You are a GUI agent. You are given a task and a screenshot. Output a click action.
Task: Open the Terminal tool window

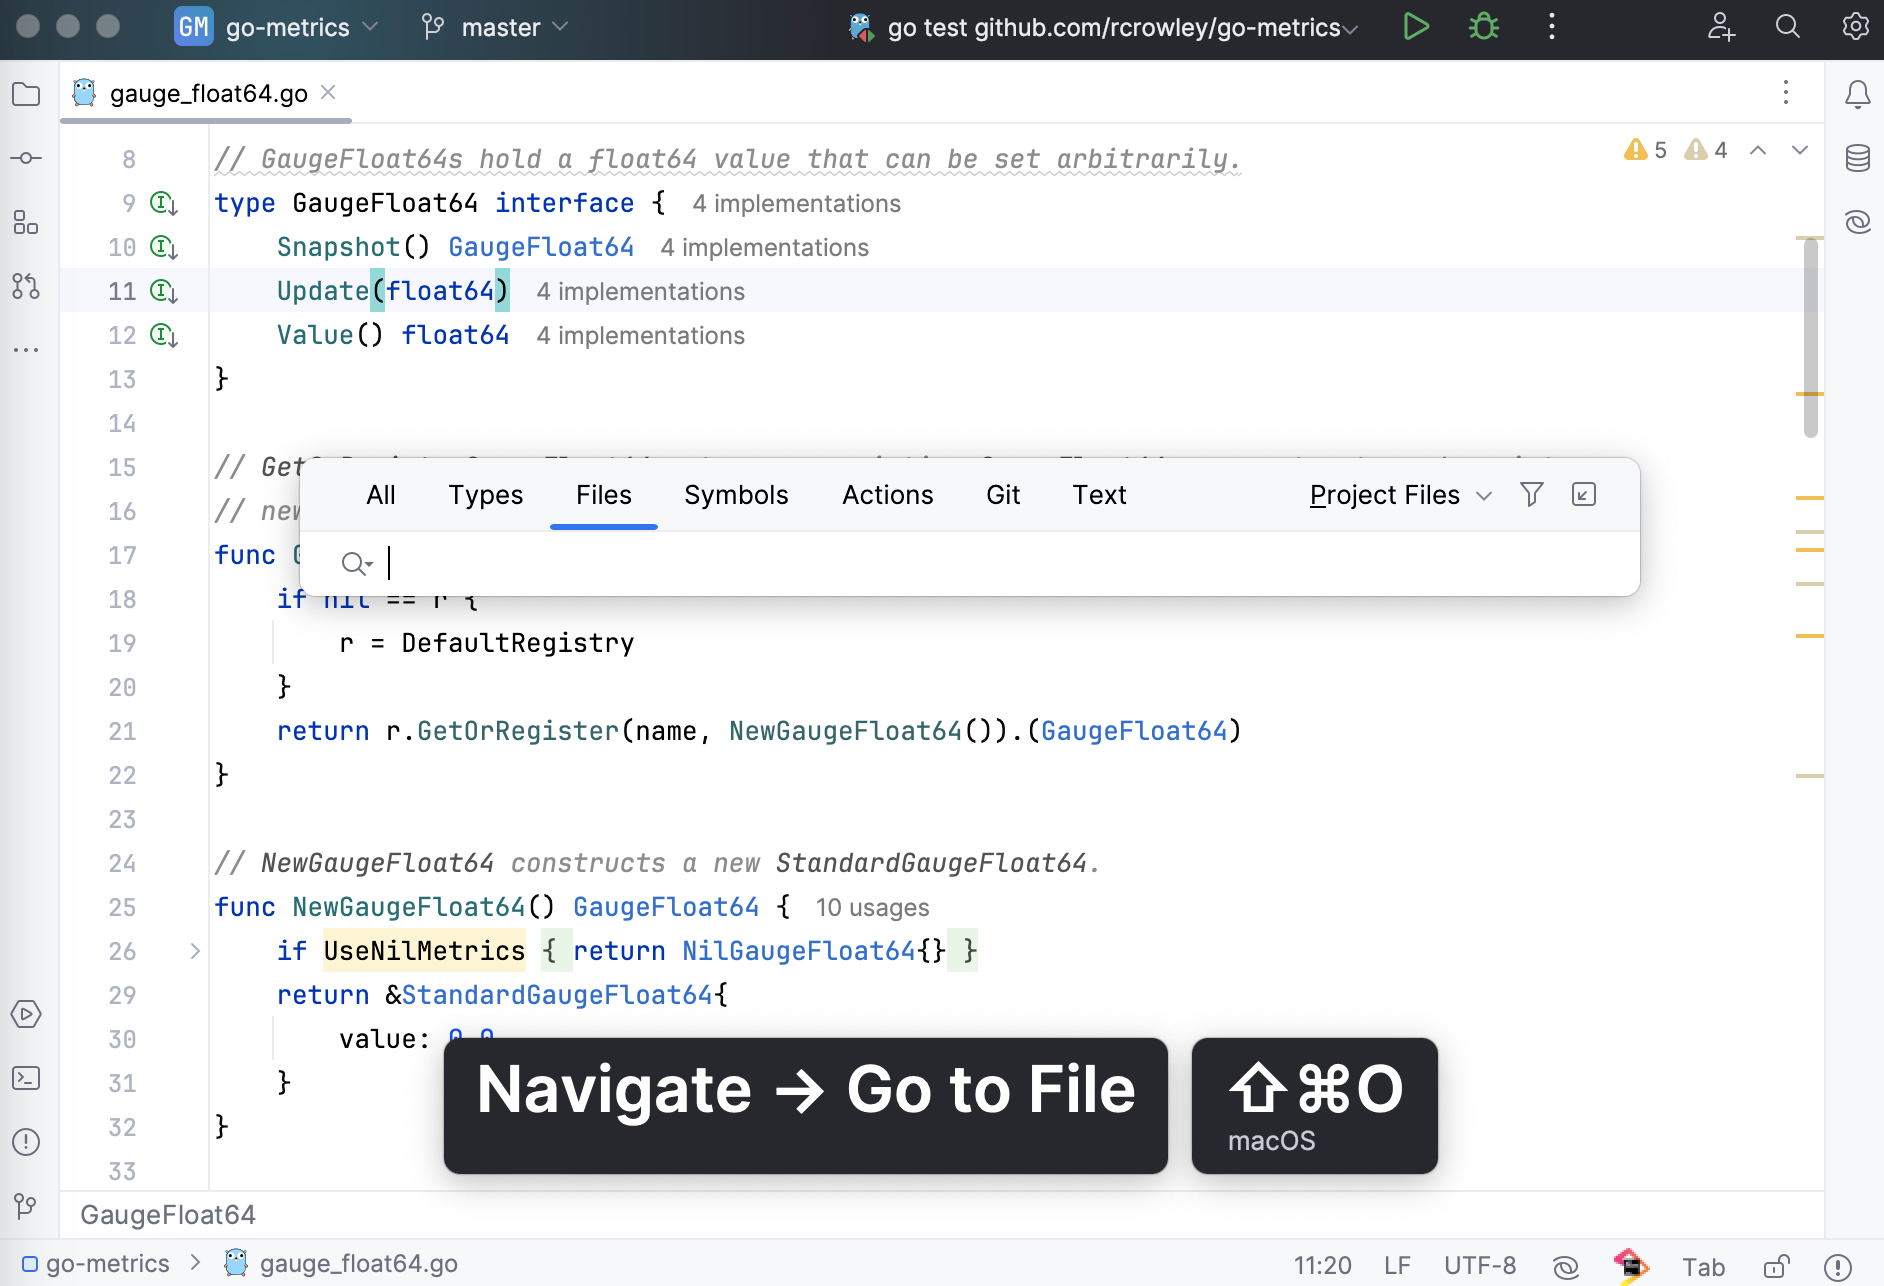(x=26, y=1078)
